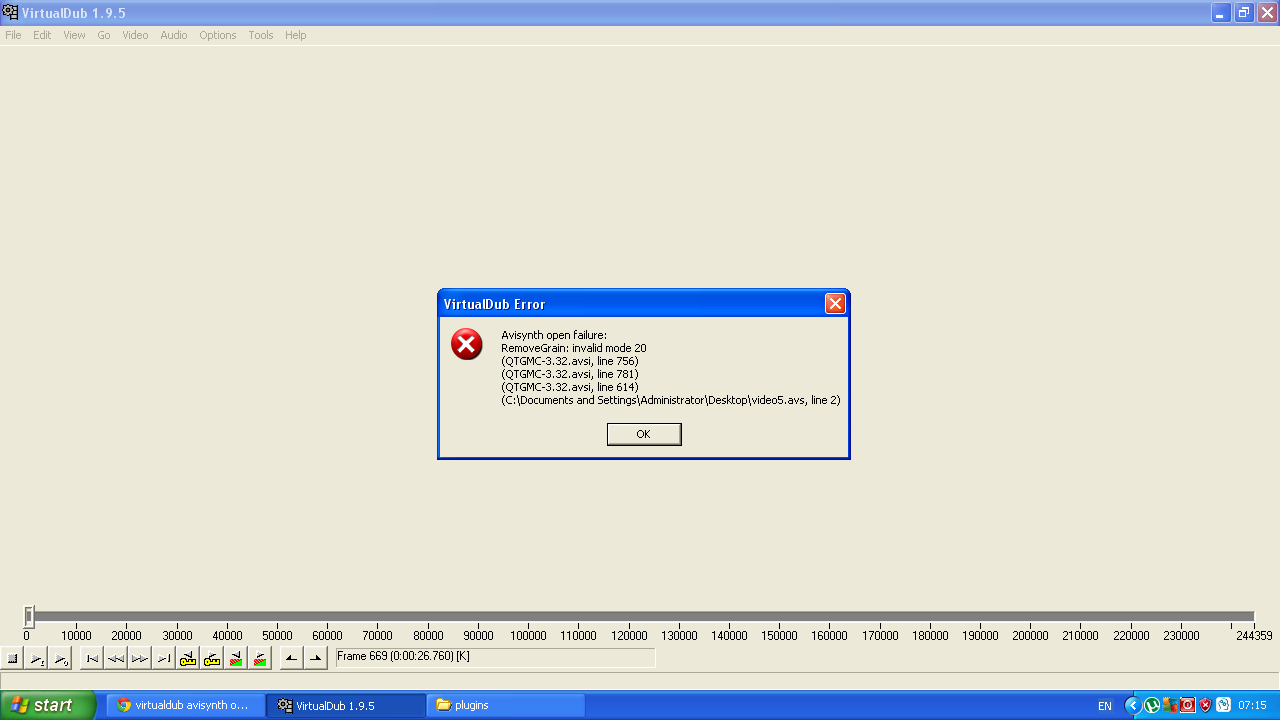Step backward one frame

[116, 658]
